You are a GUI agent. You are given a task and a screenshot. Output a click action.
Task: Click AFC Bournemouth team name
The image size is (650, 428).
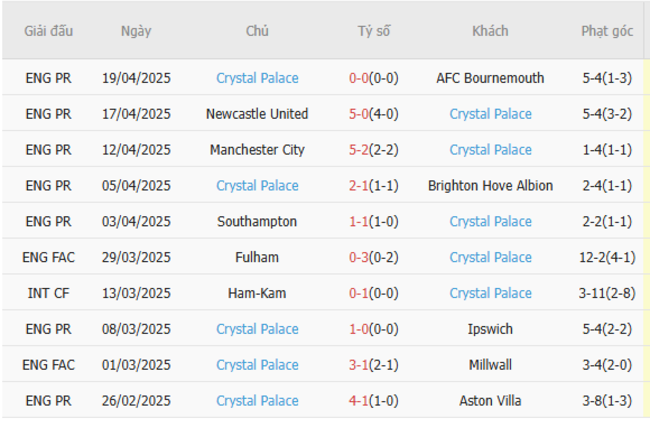[490, 78]
